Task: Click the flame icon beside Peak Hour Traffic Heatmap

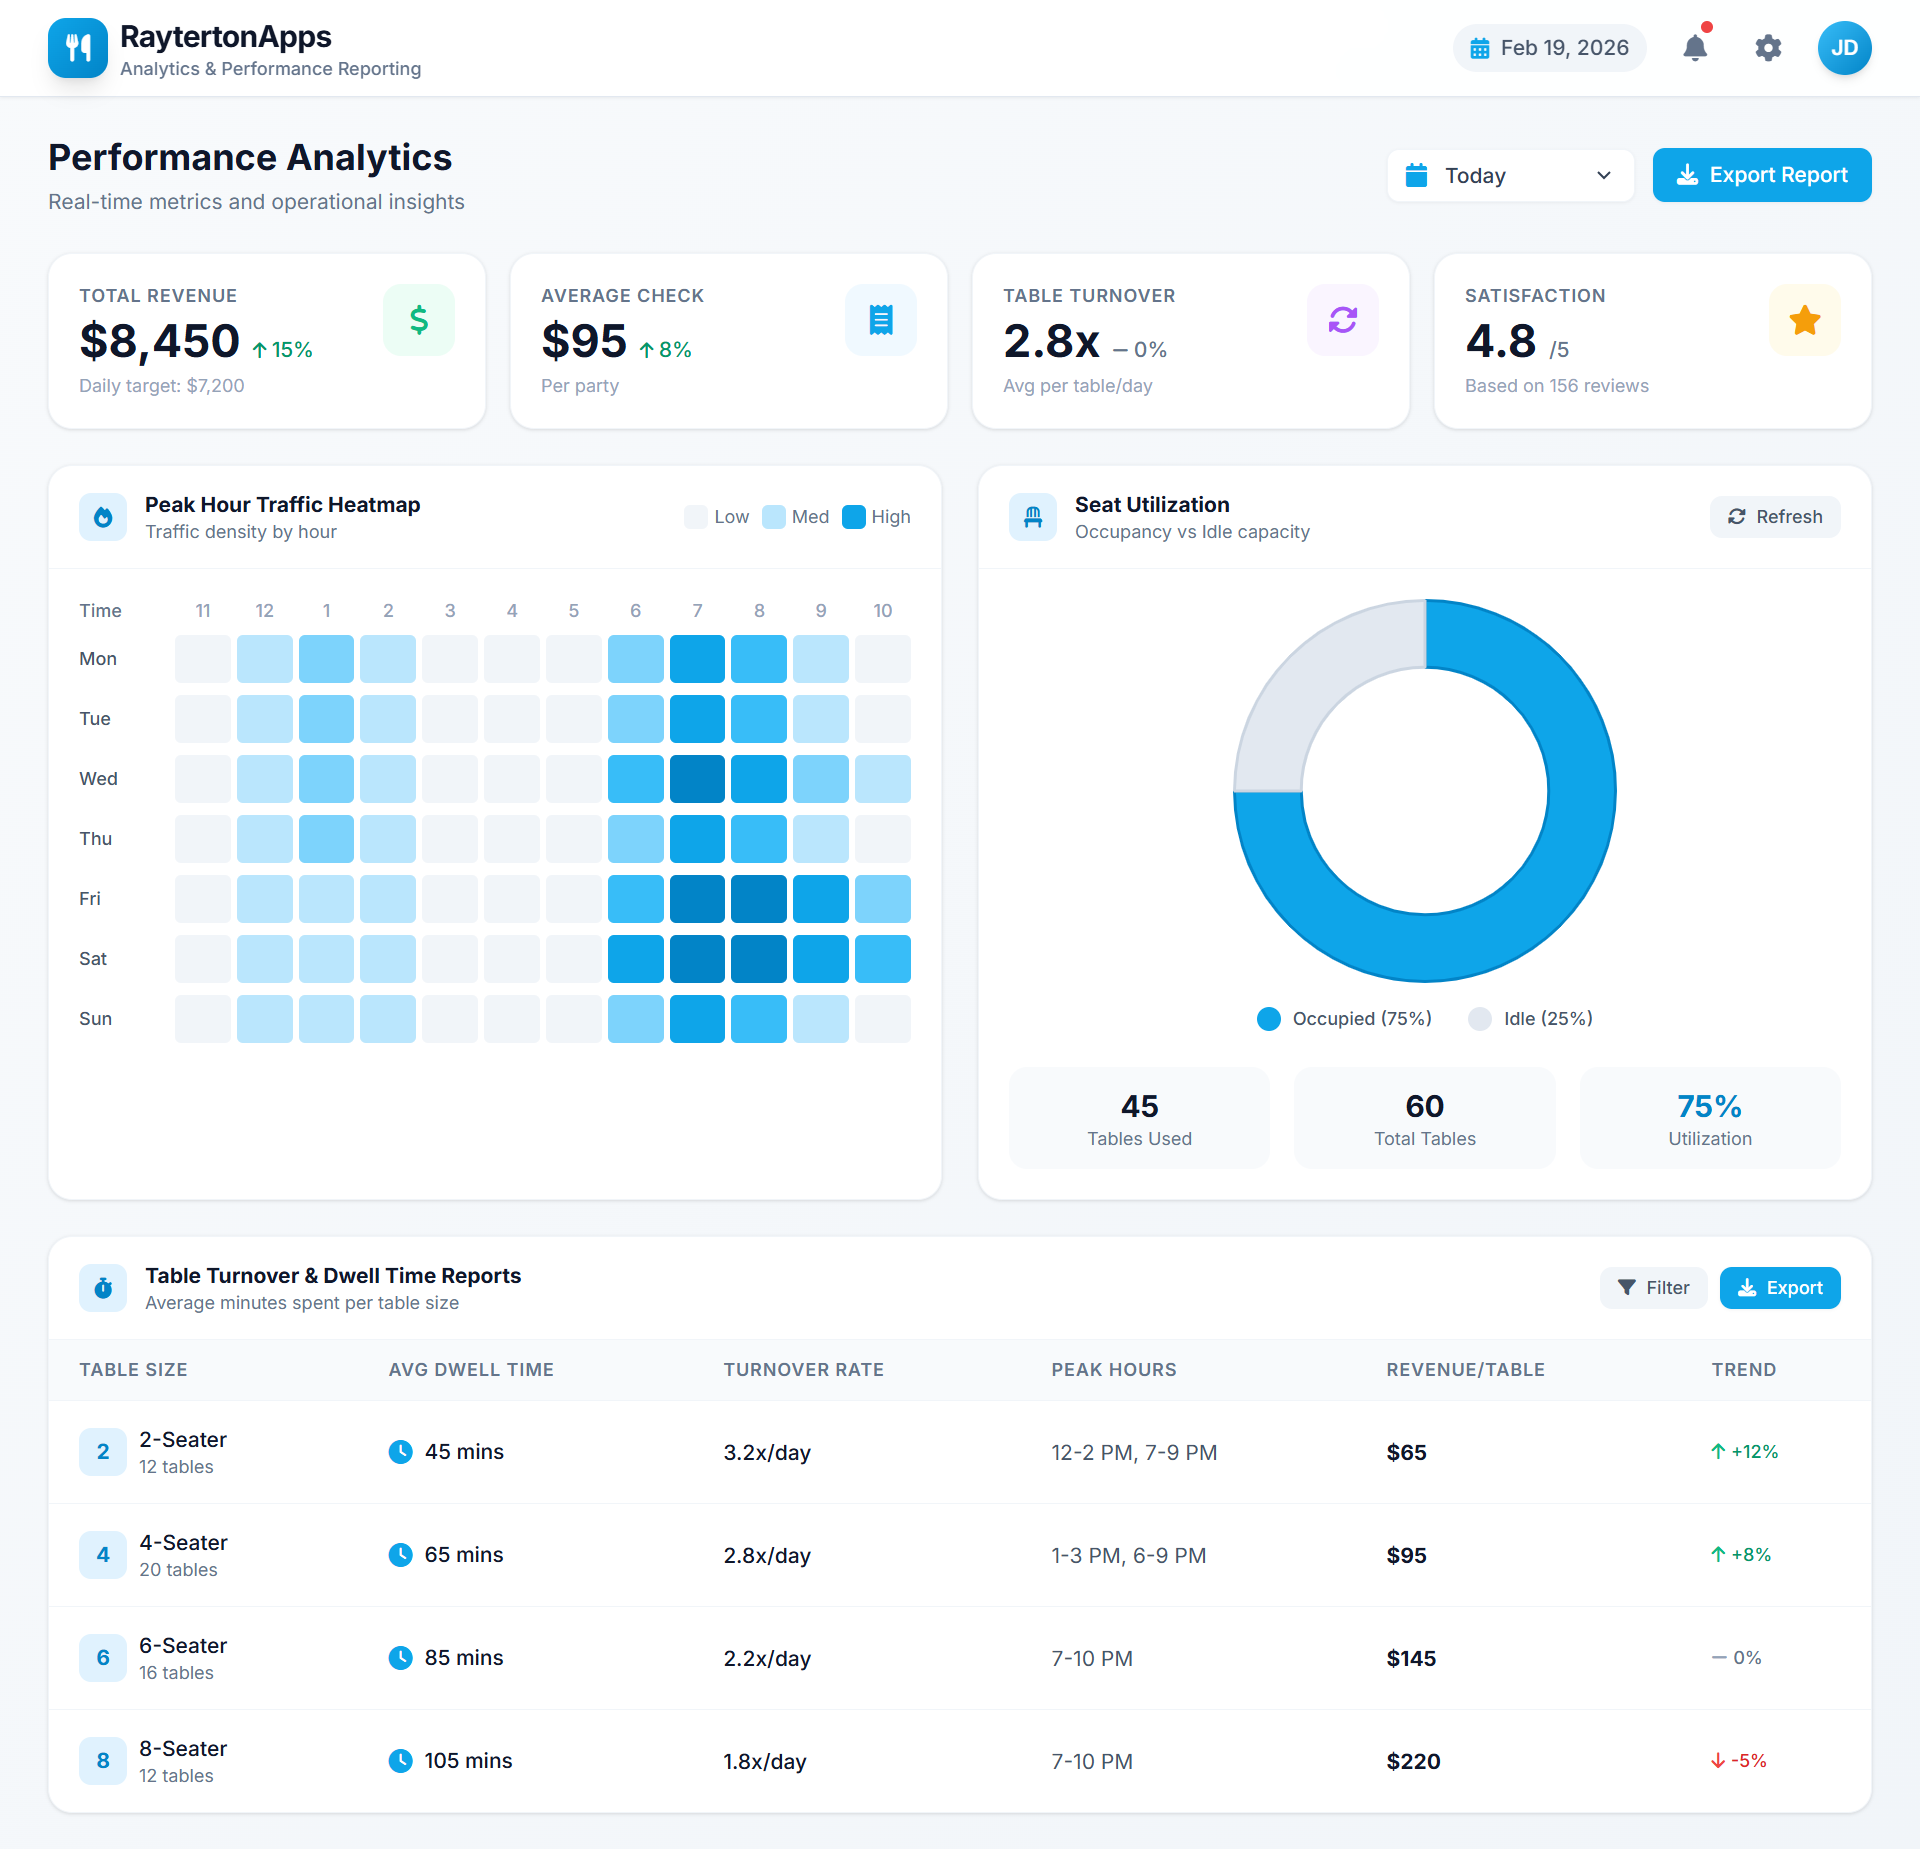Action: click(103, 516)
